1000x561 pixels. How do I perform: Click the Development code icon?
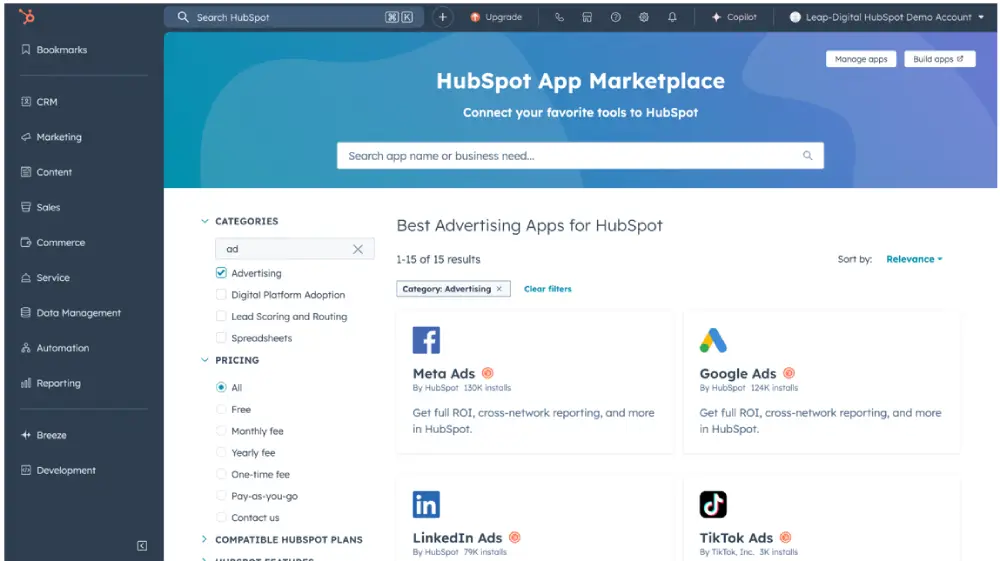26,470
